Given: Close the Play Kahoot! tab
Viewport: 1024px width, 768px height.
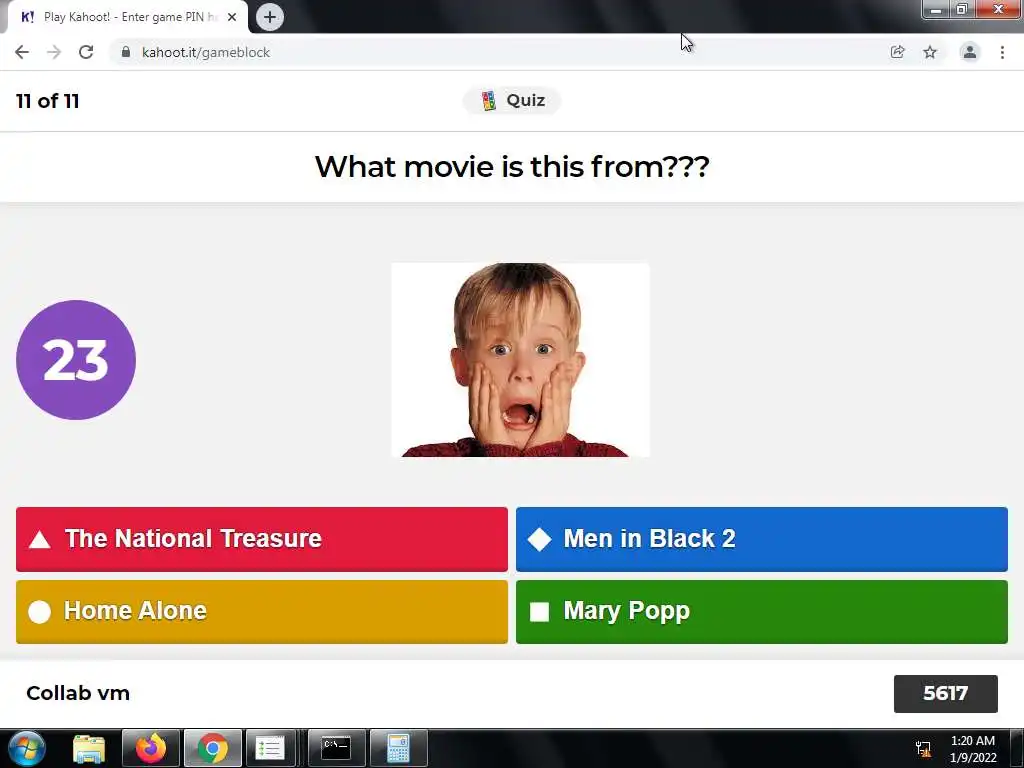Looking at the screenshot, I should pyautogui.click(x=232, y=17).
